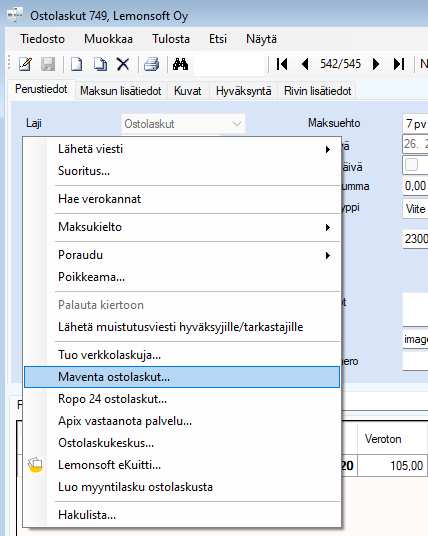Click the date field showing 26.
428x536 pixels.
point(415,144)
